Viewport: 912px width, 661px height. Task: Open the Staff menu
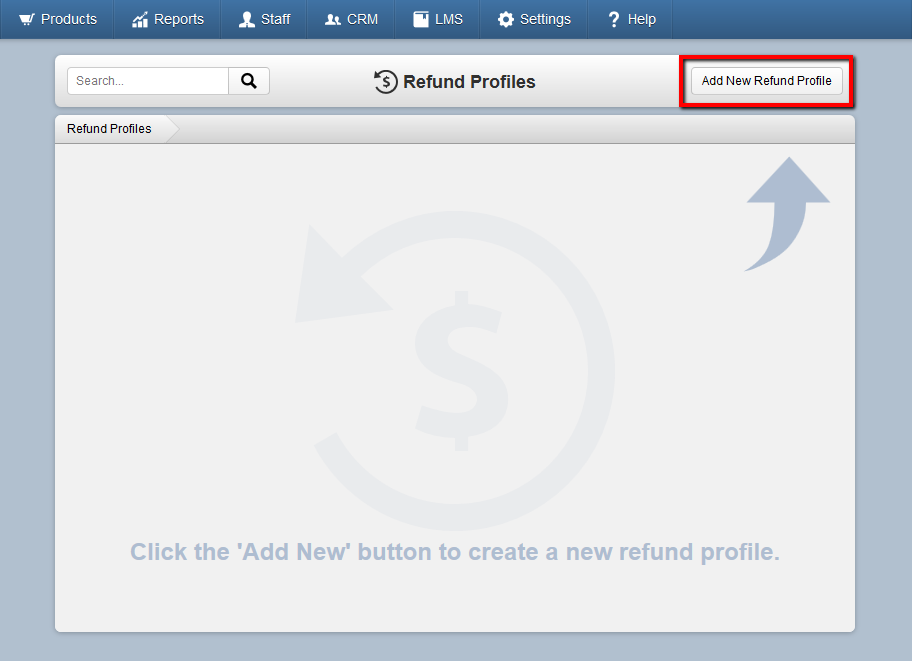point(264,19)
